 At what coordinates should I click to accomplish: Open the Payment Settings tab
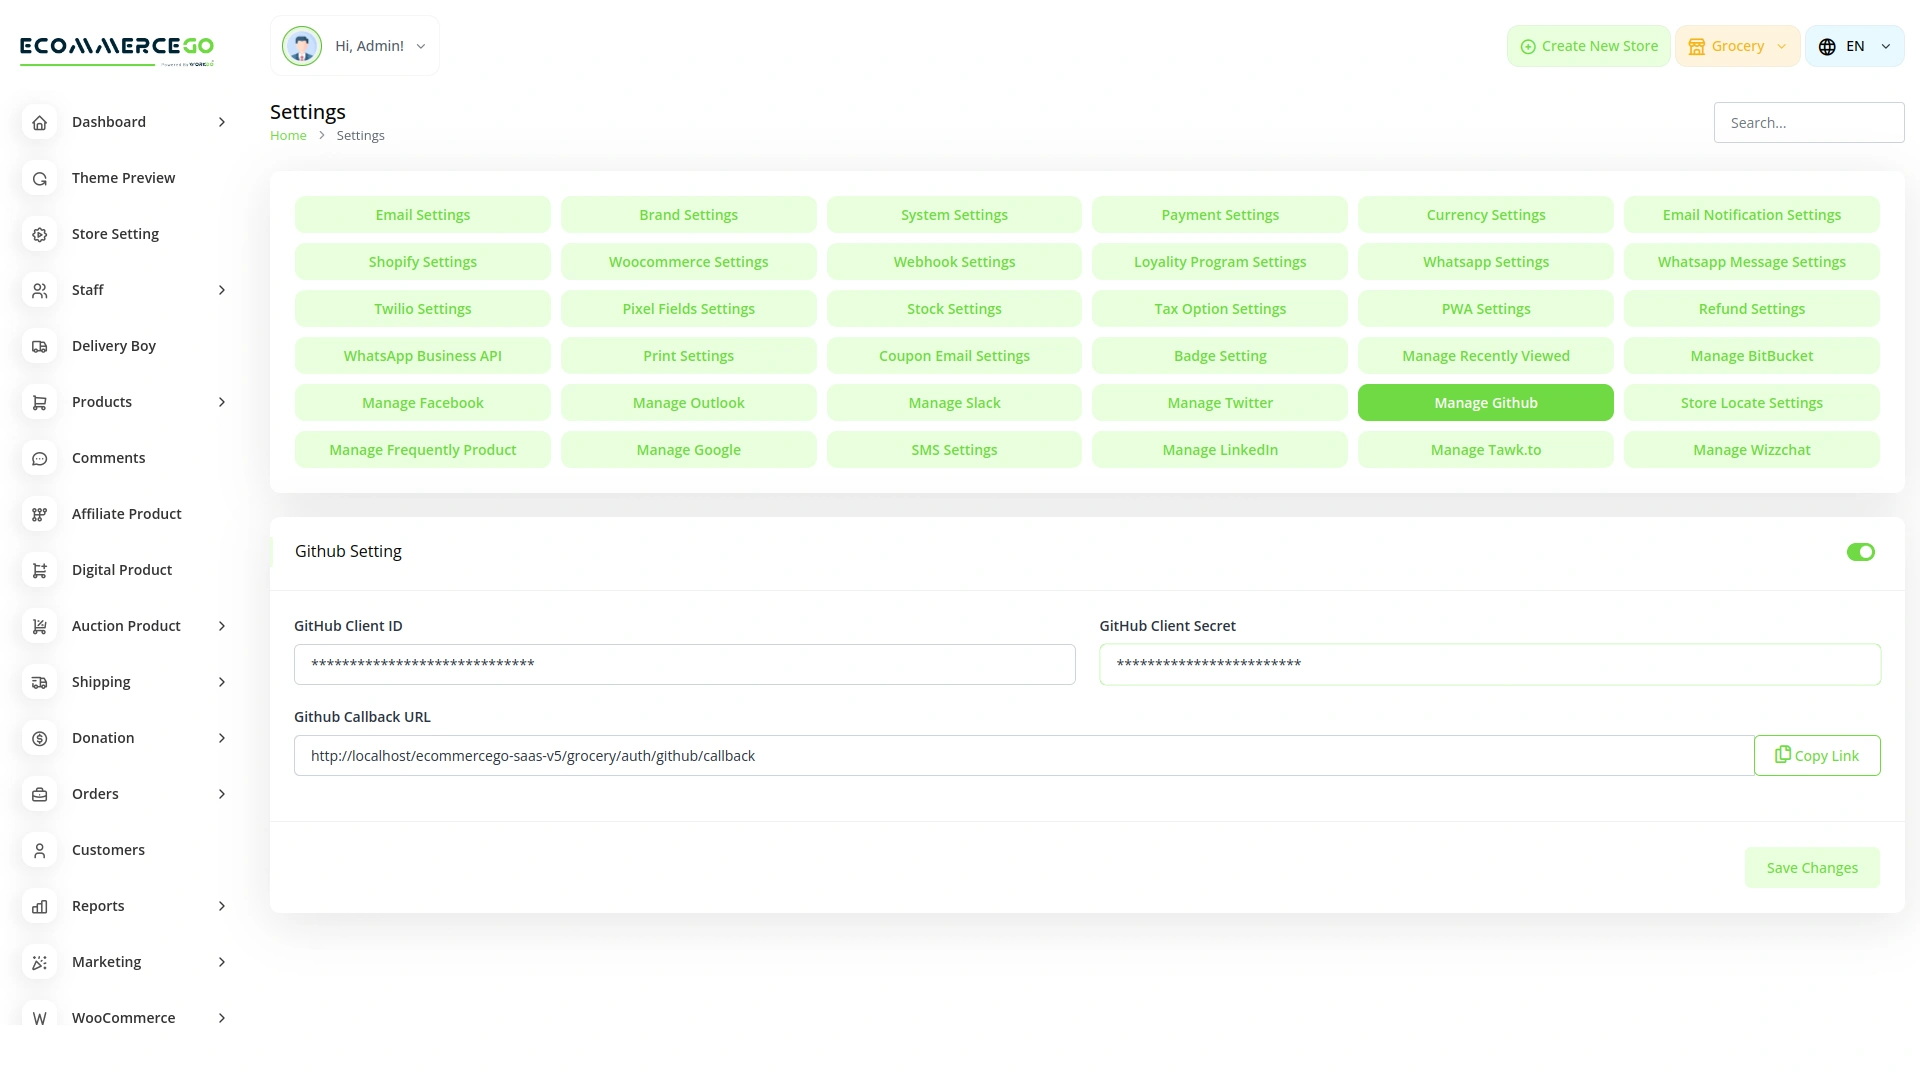pyautogui.click(x=1219, y=214)
